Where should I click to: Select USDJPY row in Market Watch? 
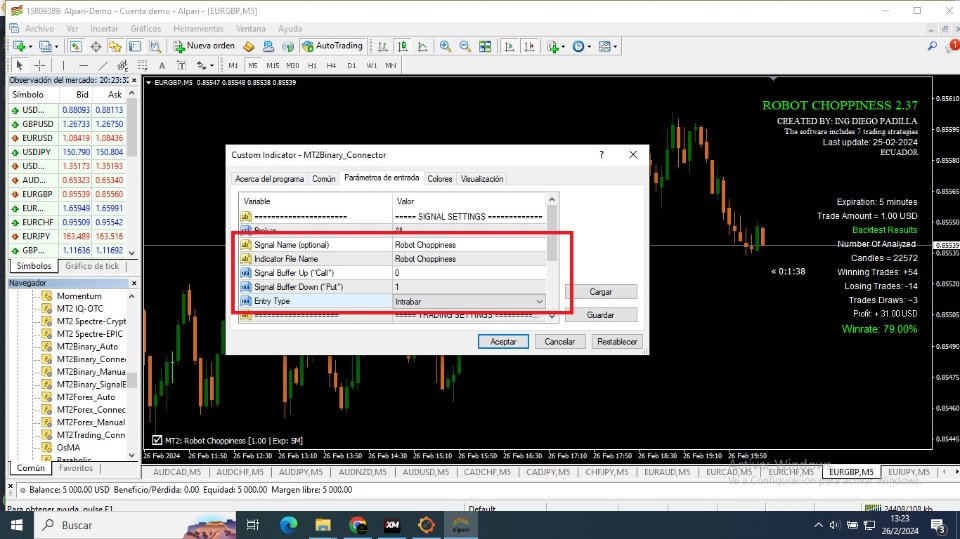[x=69, y=152]
